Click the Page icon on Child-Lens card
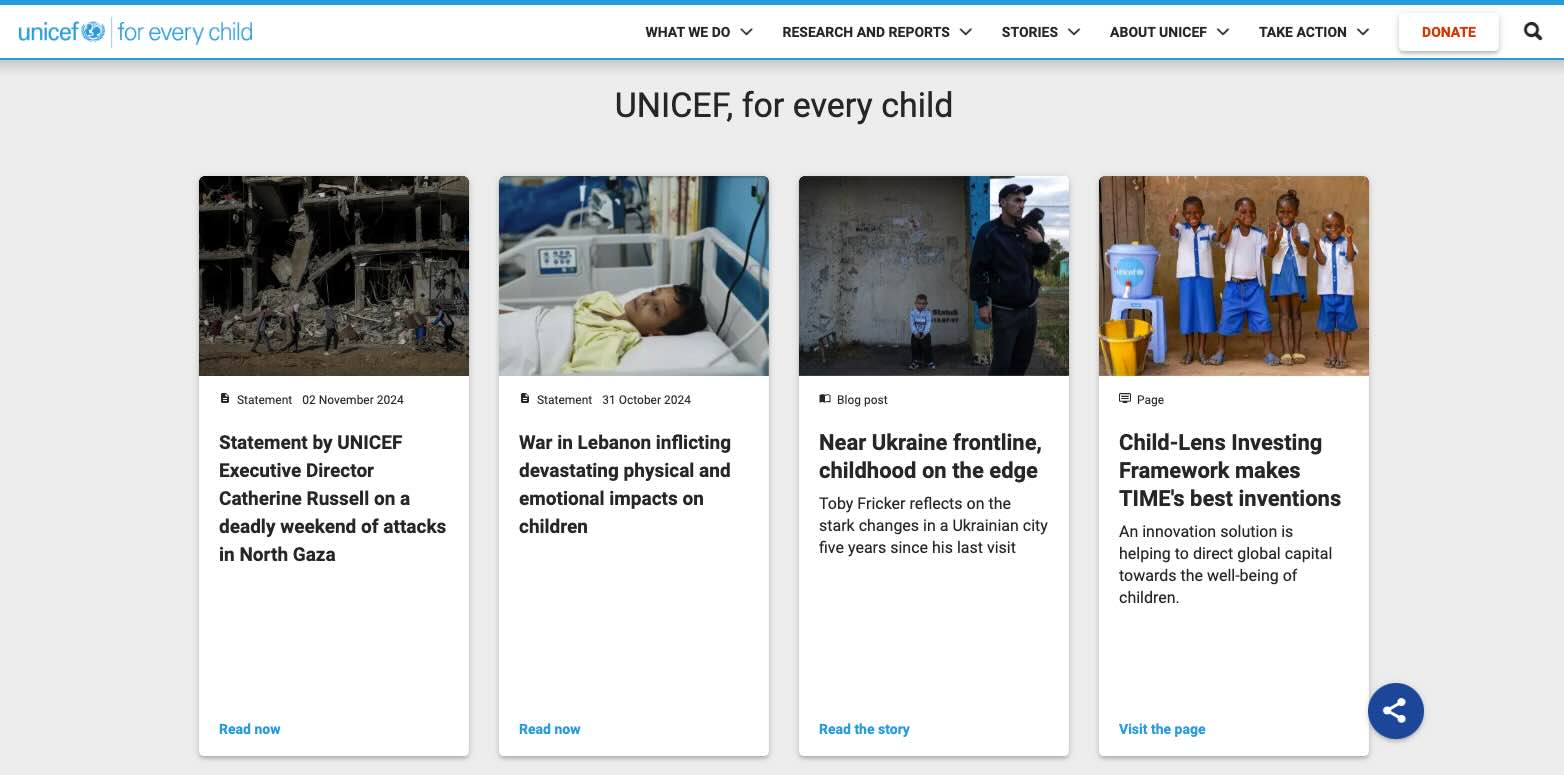This screenshot has width=1564, height=775. coord(1125,399)
